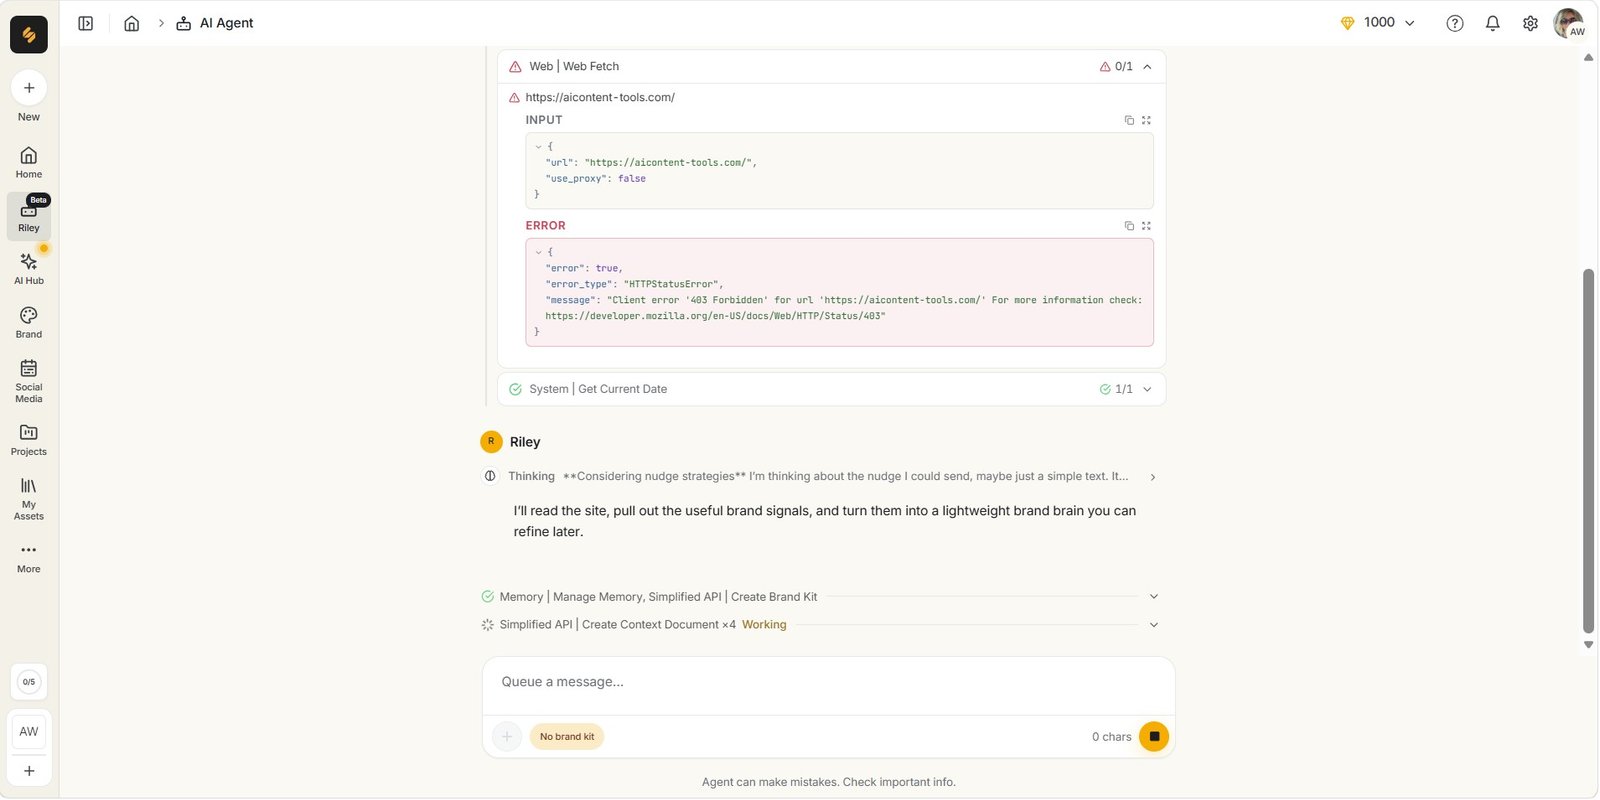Viewport: 1600px width, 800px height.
Task: Open the help question mark icon
Action: pos(1455,23)
